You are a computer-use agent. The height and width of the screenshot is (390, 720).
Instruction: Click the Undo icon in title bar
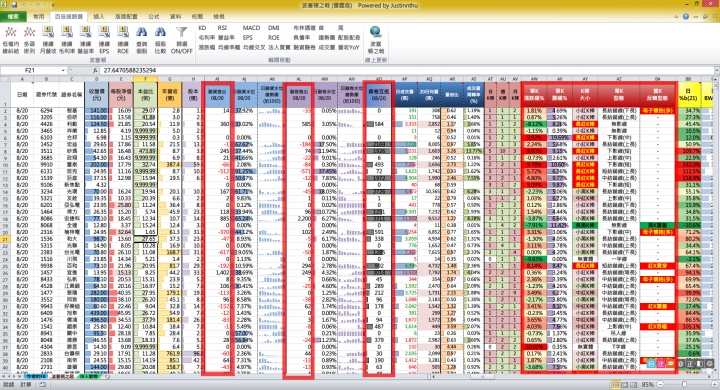click(25, 5)
